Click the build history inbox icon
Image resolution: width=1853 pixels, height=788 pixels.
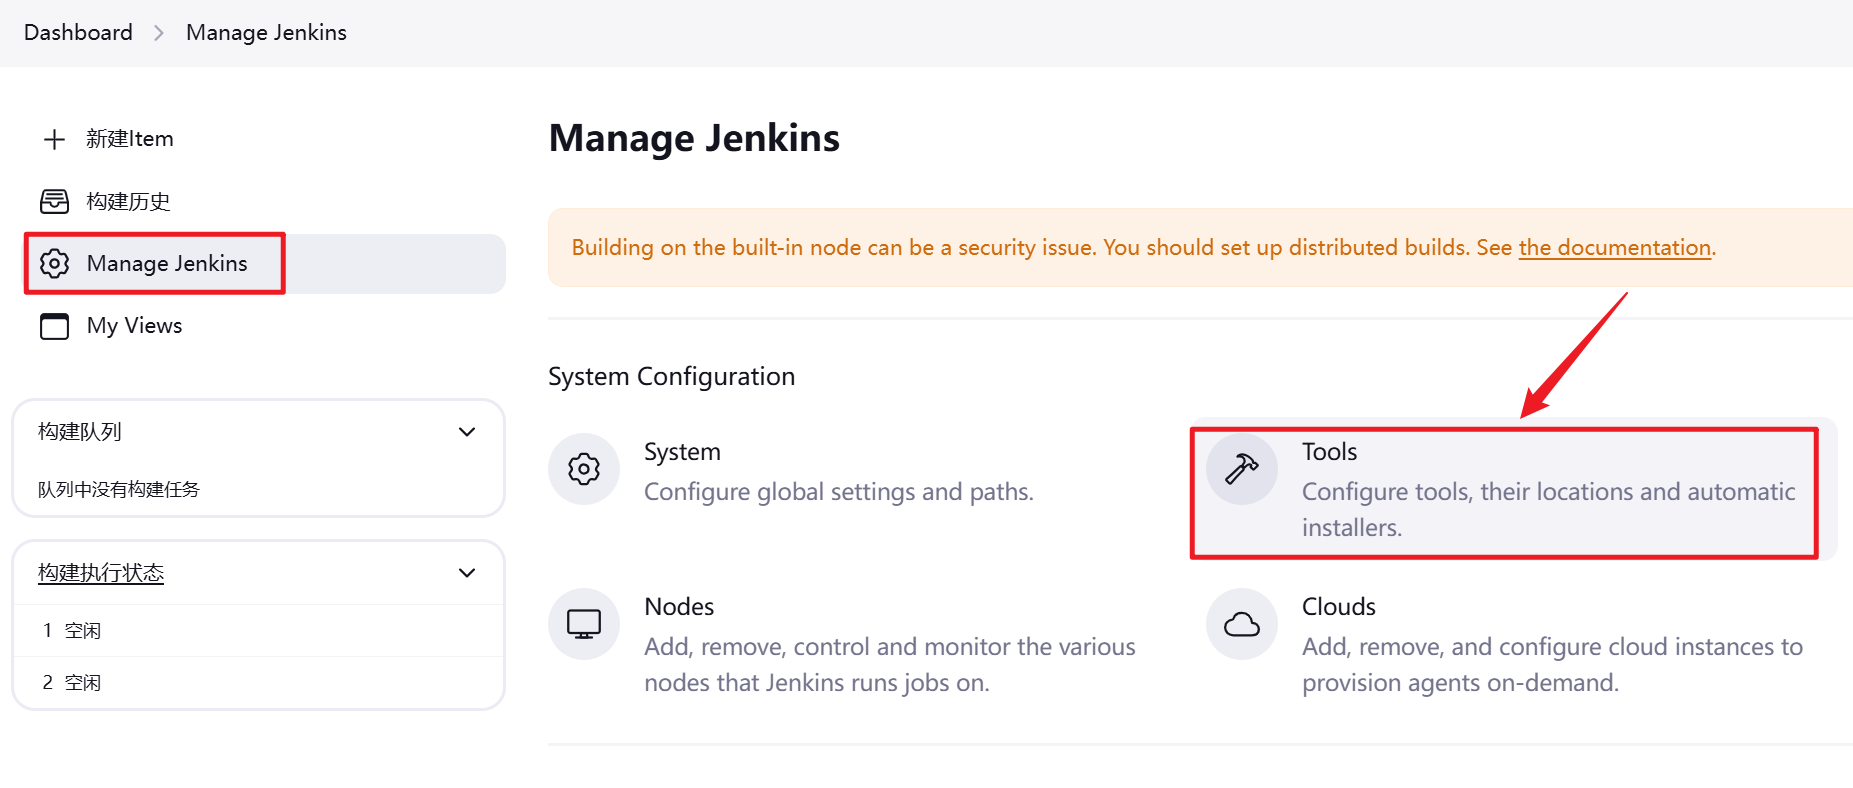coord(54,201)
